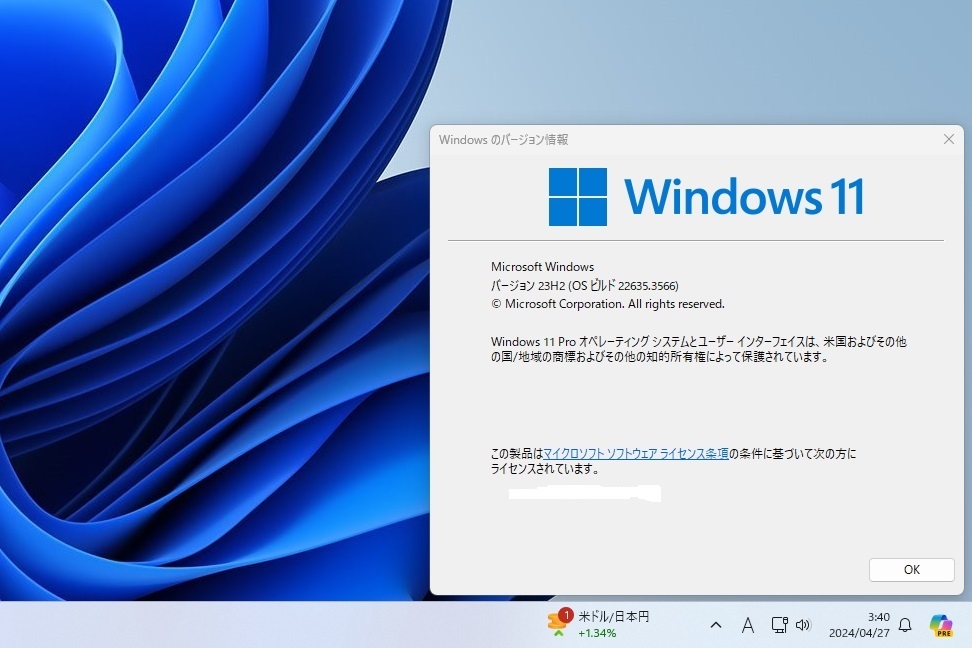Close the Windows のバージョン情報 dialog
Screen dimensions: 972x648
(x=948, y=139)
